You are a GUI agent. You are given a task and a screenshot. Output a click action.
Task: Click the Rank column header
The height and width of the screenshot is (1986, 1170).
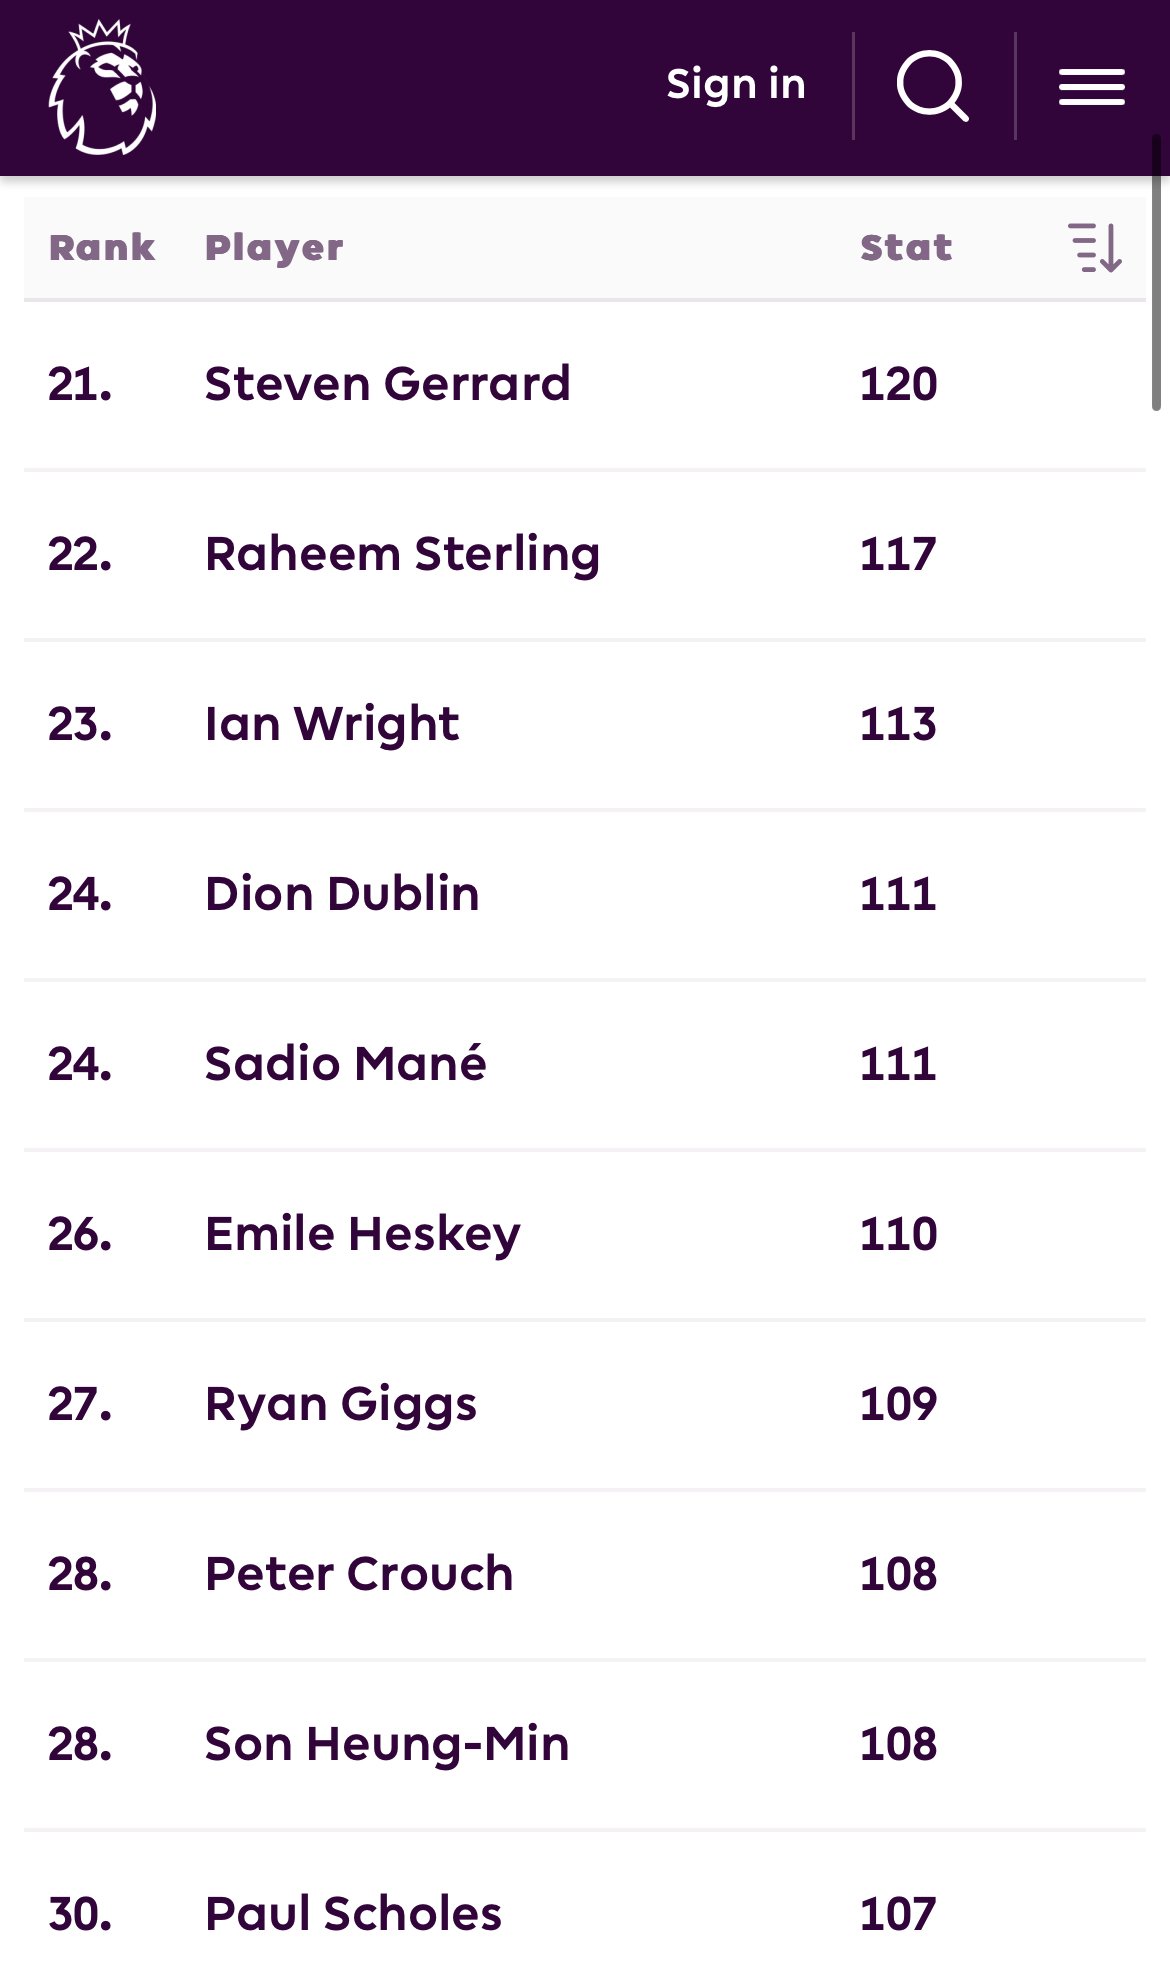click(102, 247)
